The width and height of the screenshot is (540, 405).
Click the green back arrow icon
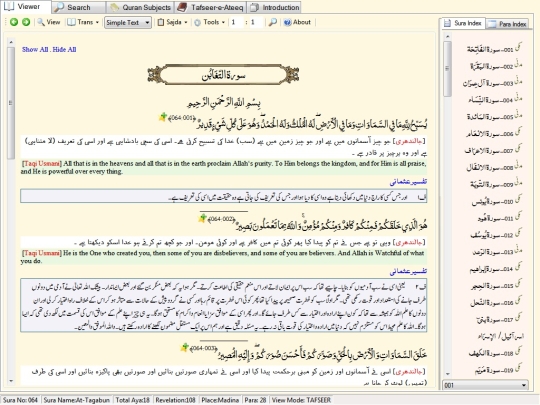pos(14,22)
